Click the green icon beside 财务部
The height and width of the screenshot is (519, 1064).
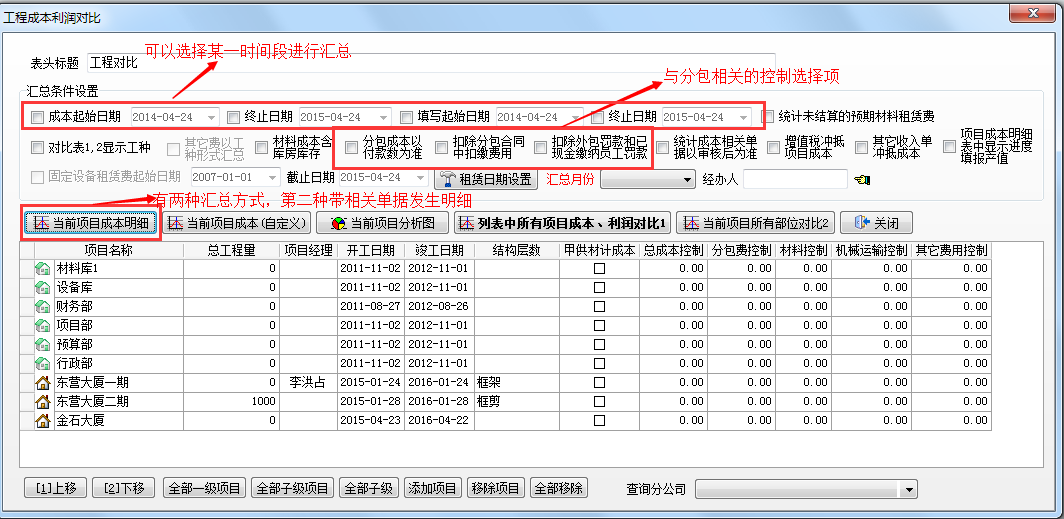[x=43, y=306]
